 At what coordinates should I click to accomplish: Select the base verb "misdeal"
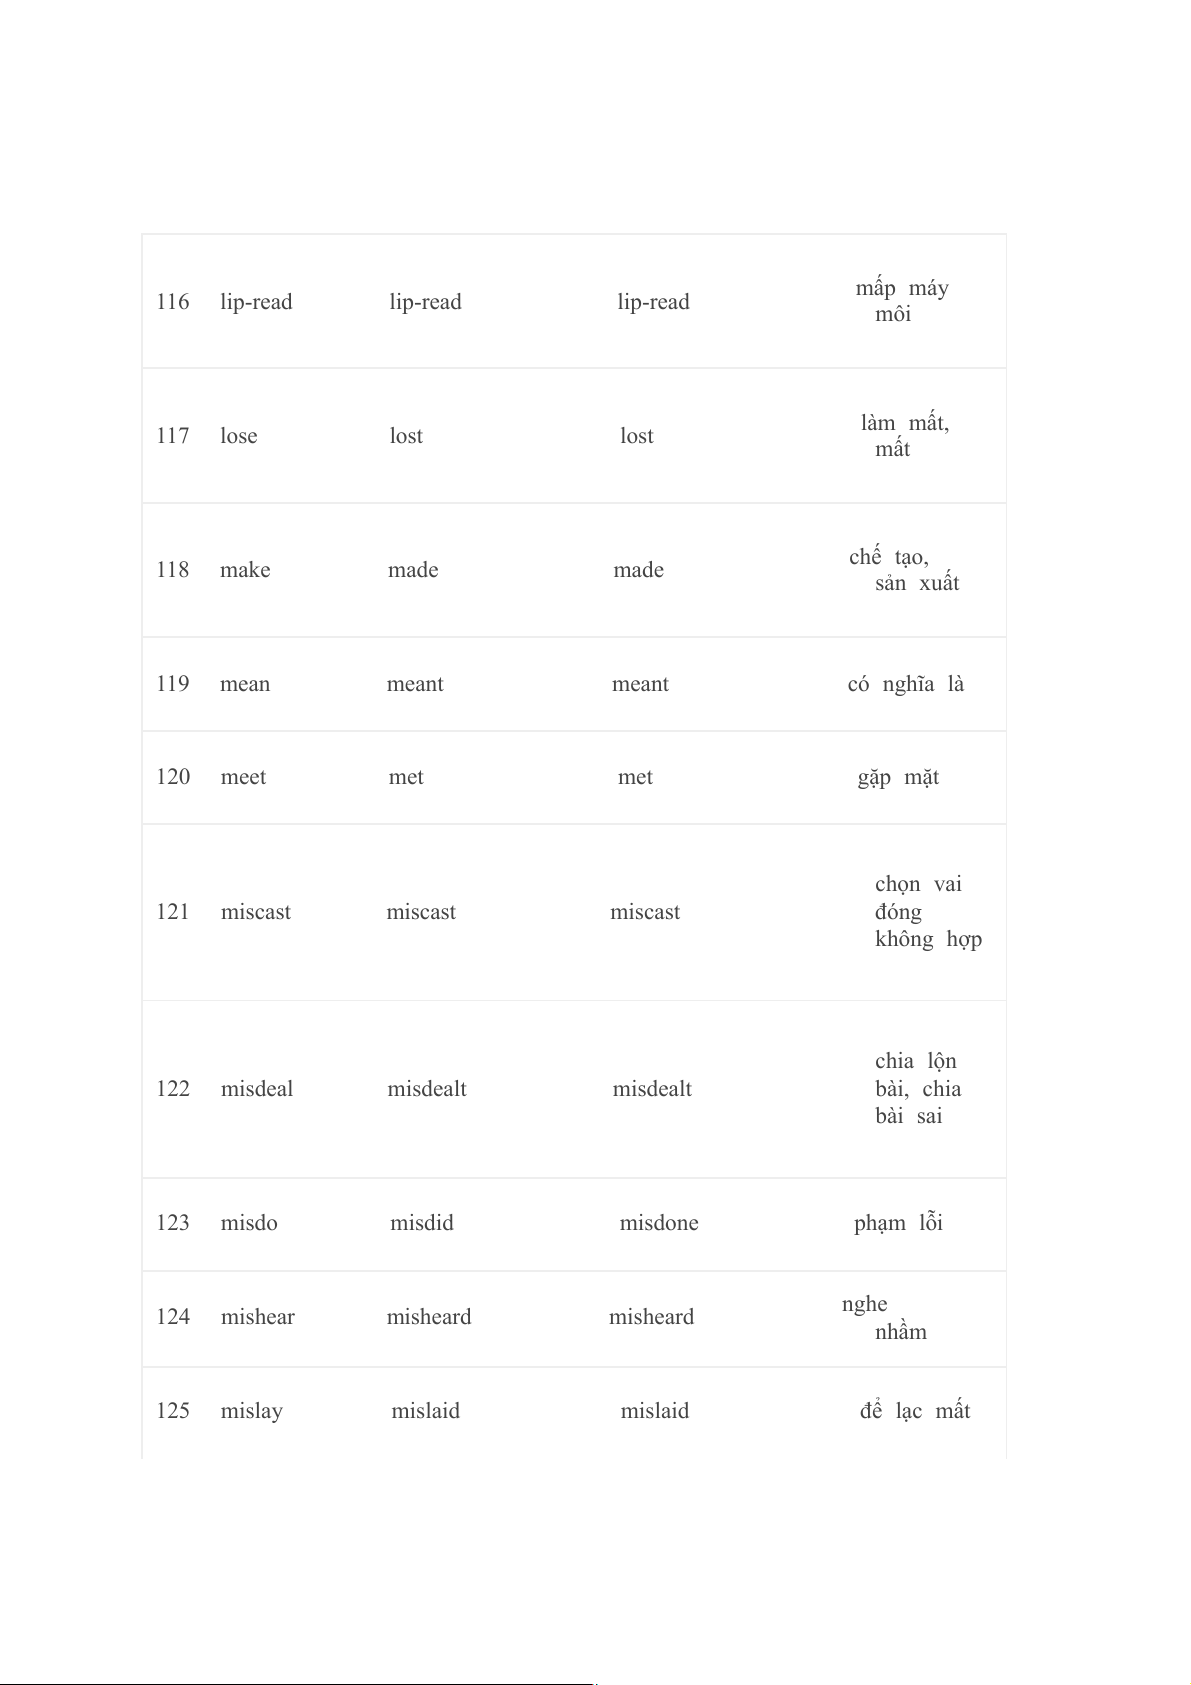[x=257, y=1089]
